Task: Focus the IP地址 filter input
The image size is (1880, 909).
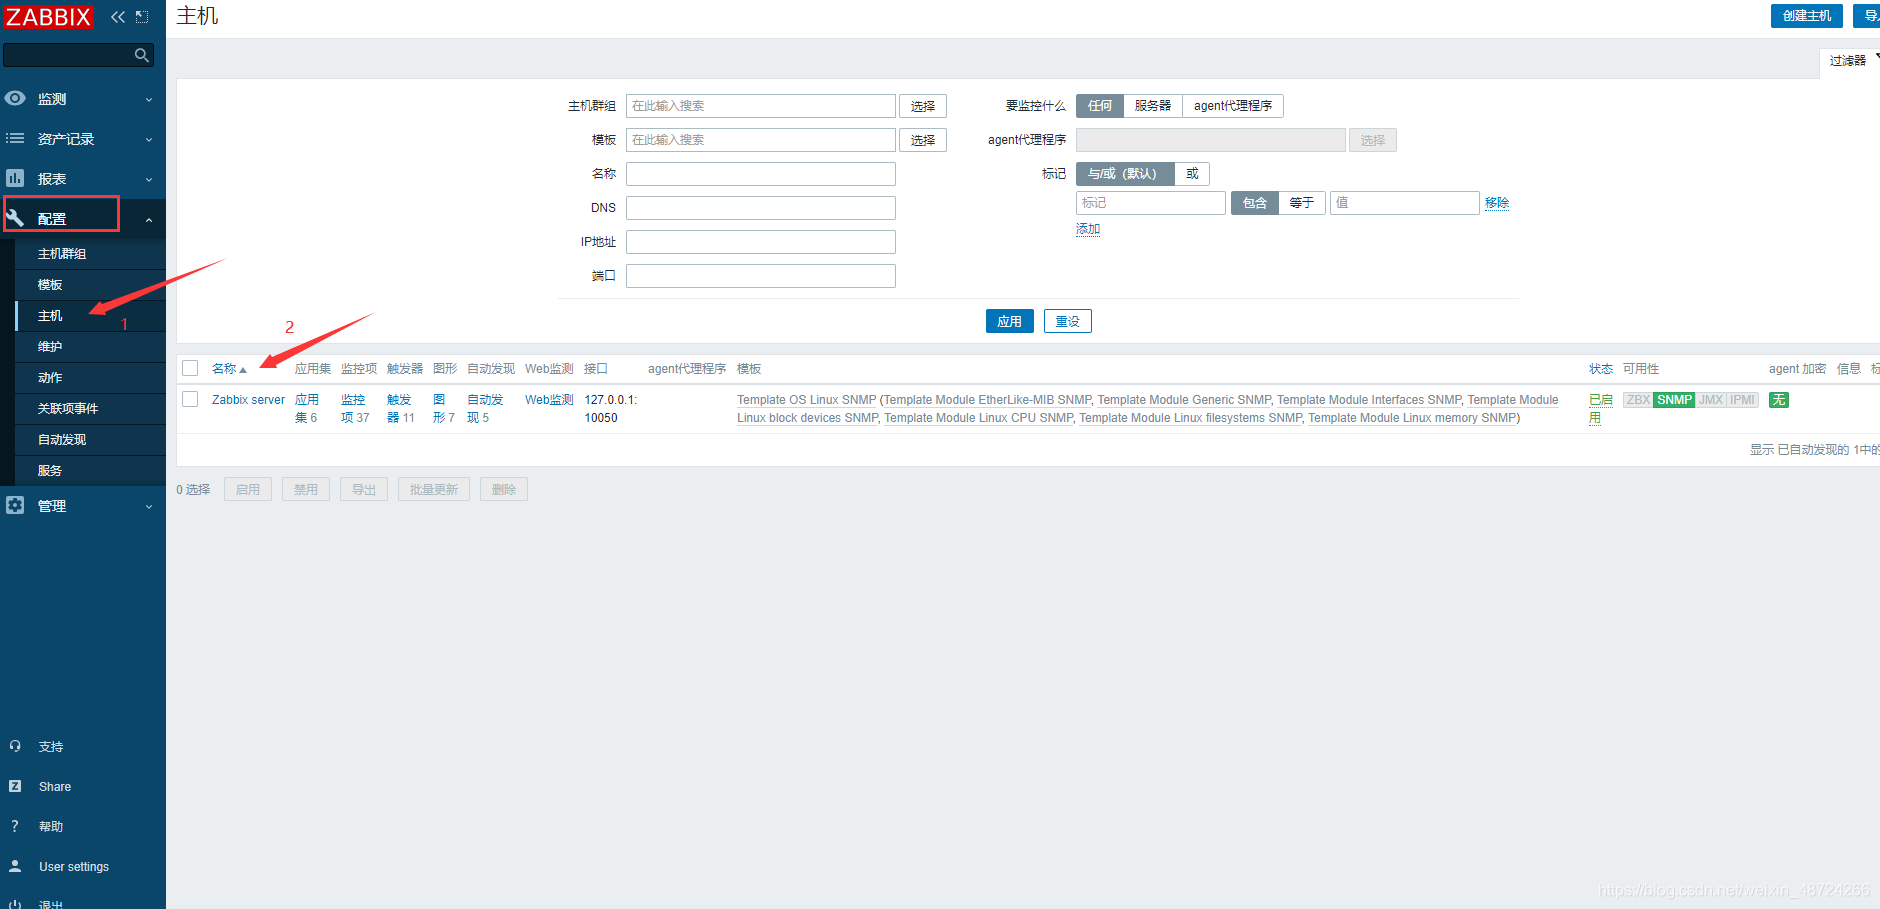Action: 761,242
